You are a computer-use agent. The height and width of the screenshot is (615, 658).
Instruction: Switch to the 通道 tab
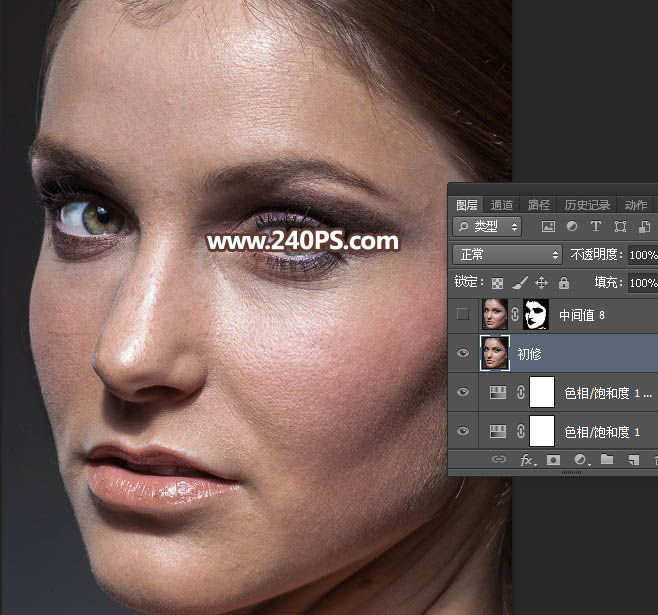pyautogui.click(x=502, y=205)
